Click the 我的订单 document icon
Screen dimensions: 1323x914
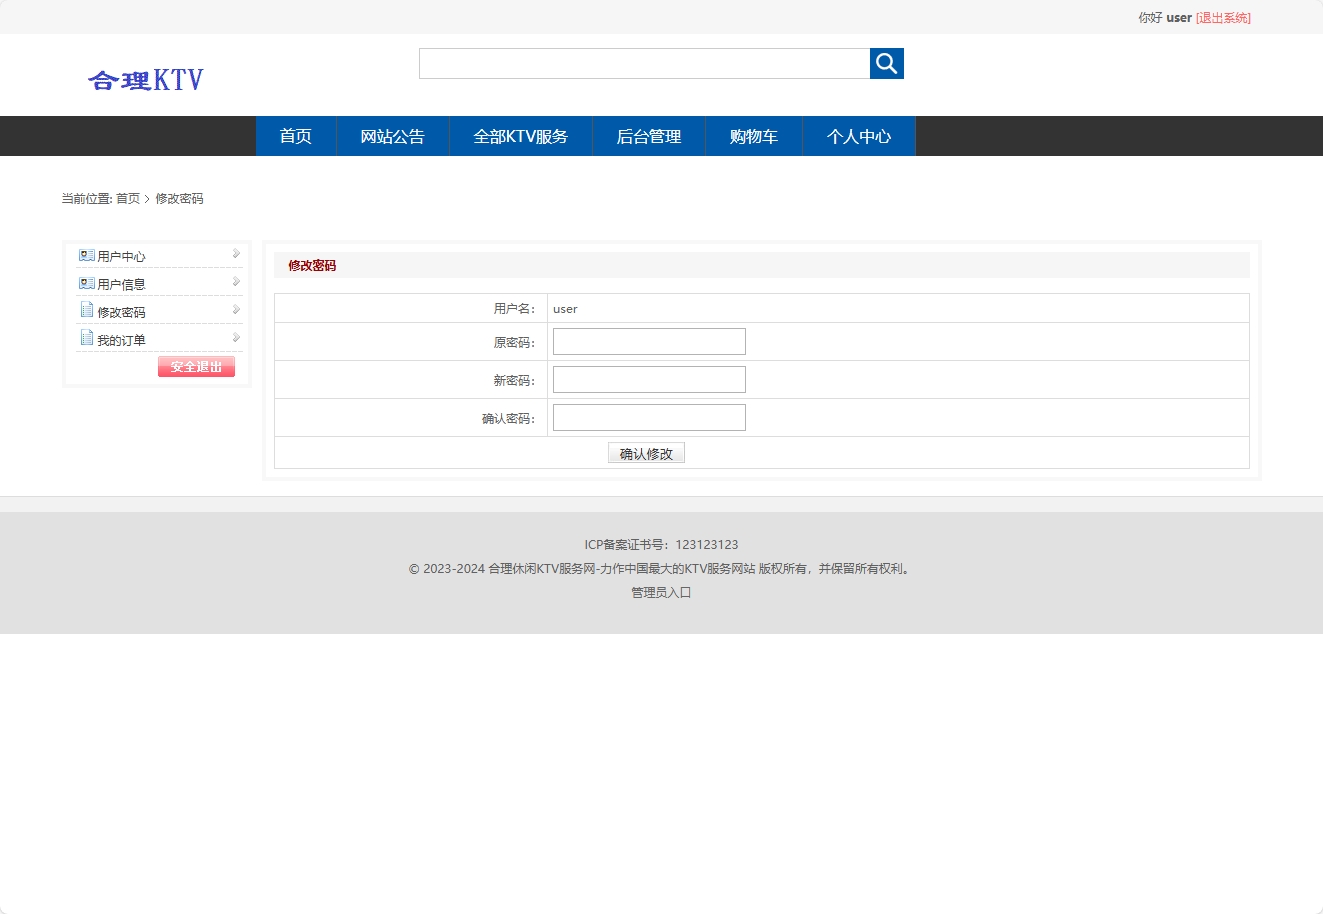86,338
